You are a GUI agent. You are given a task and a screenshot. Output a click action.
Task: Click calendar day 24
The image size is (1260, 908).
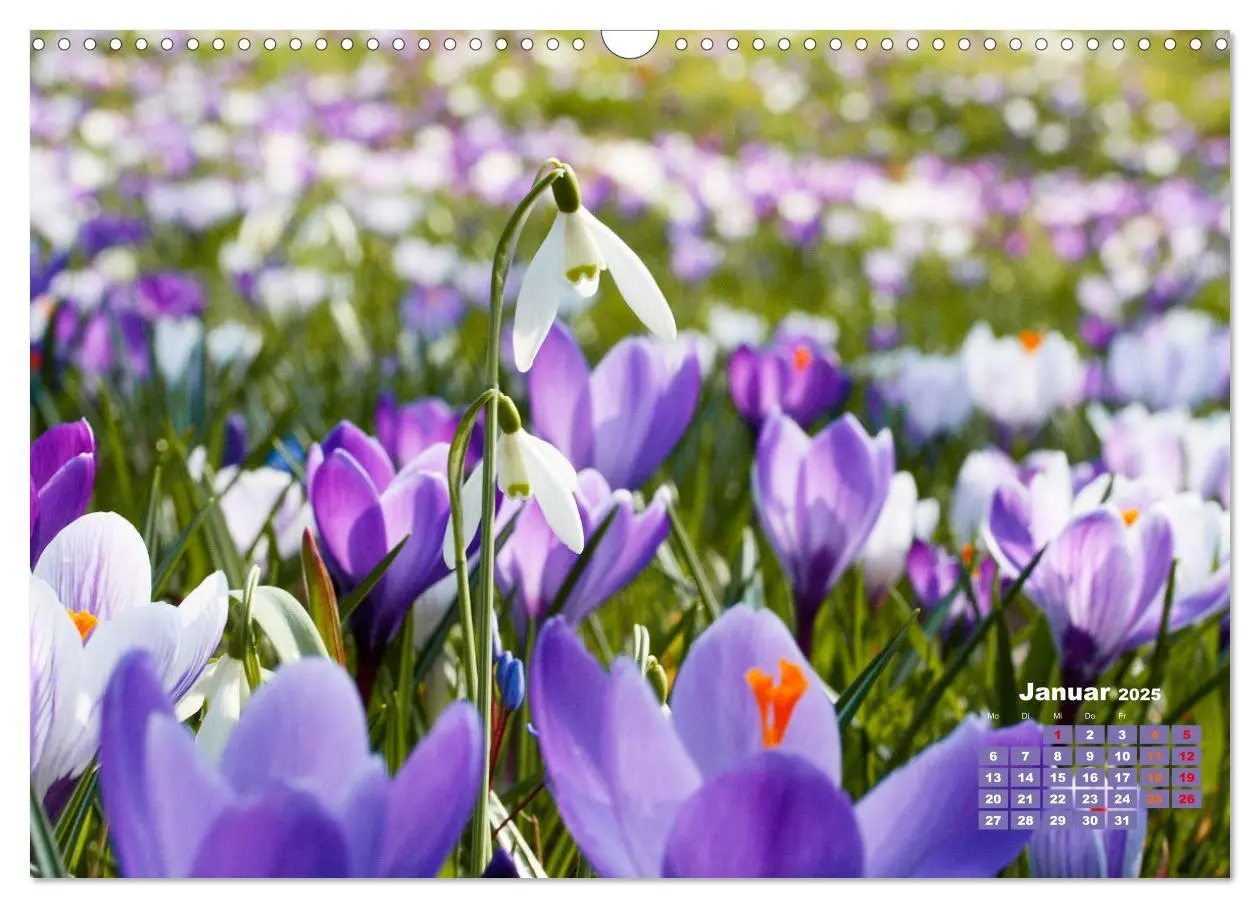pos(1122,798)
